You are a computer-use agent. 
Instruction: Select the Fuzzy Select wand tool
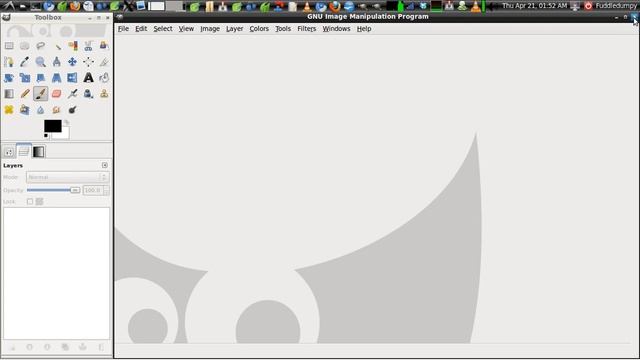pyautogui.click(x=56, y=46)
